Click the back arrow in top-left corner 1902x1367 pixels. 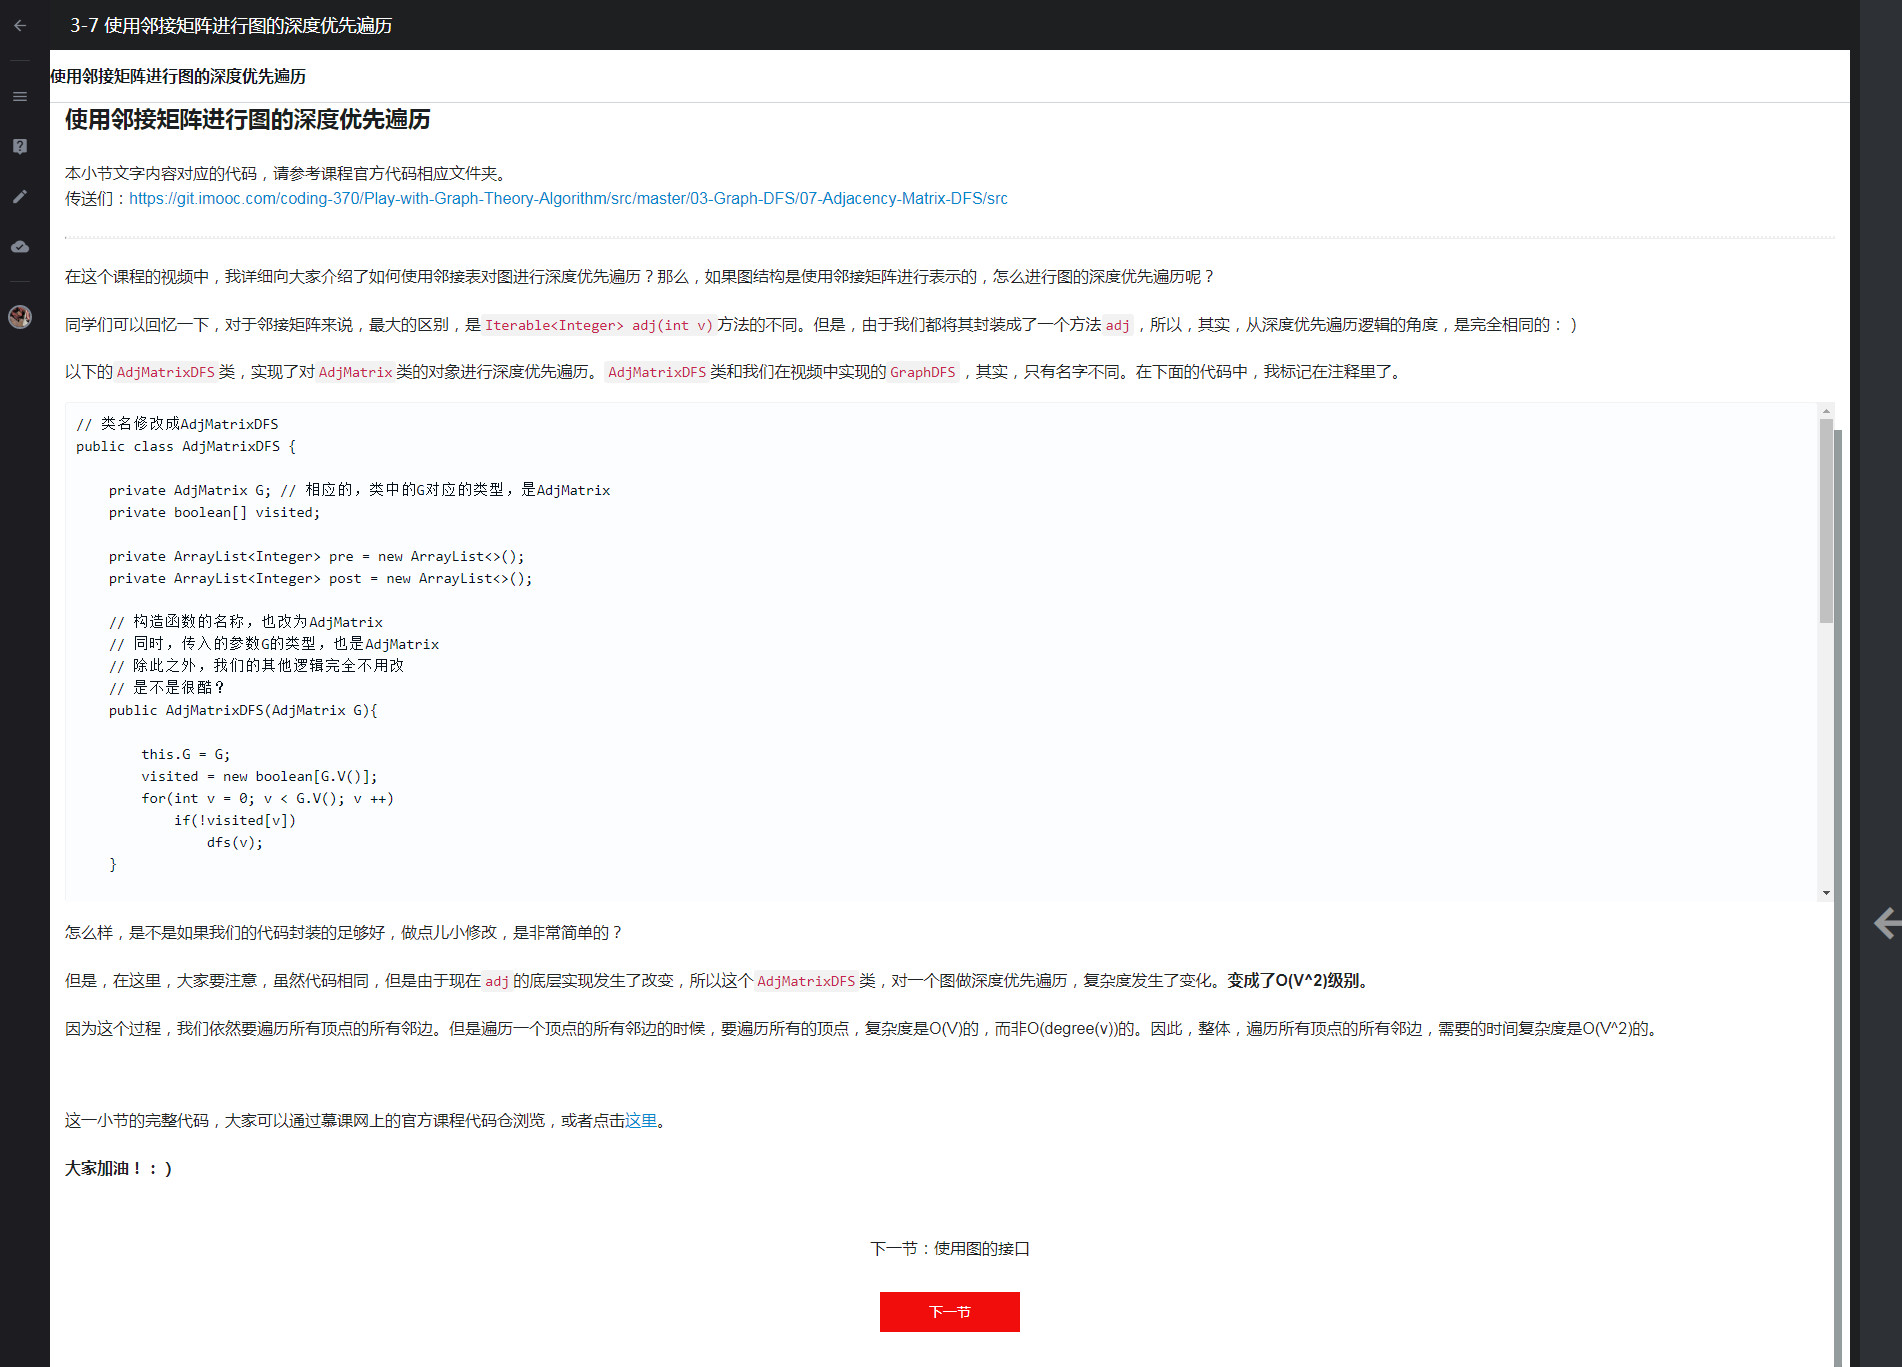(x=20, y=25)
